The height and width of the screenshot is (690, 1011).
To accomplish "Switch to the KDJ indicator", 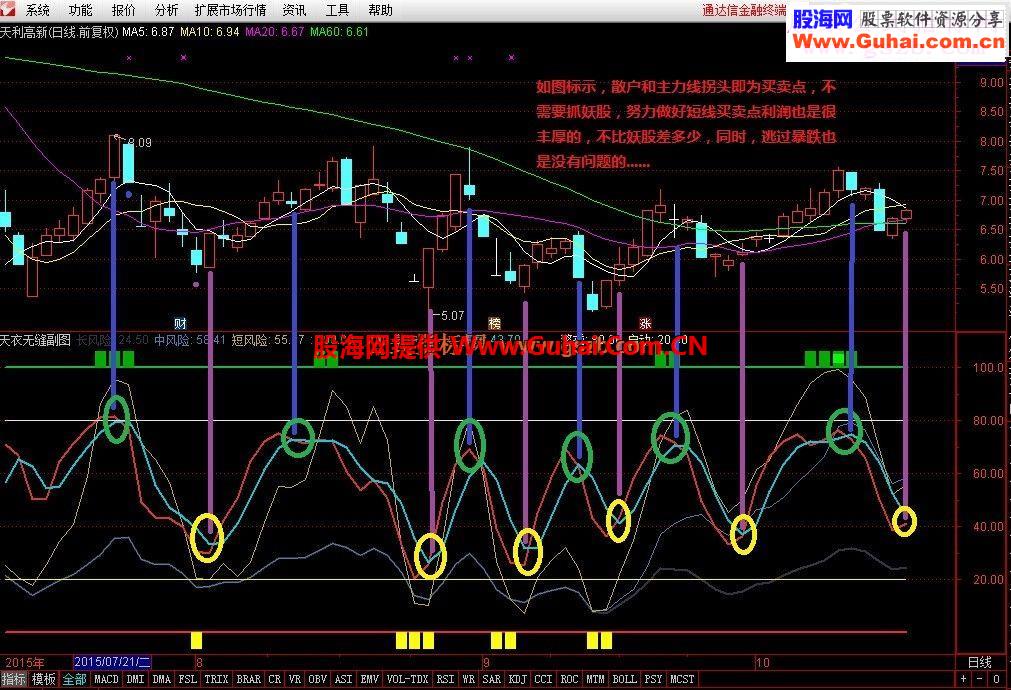I will click(518, 679).
